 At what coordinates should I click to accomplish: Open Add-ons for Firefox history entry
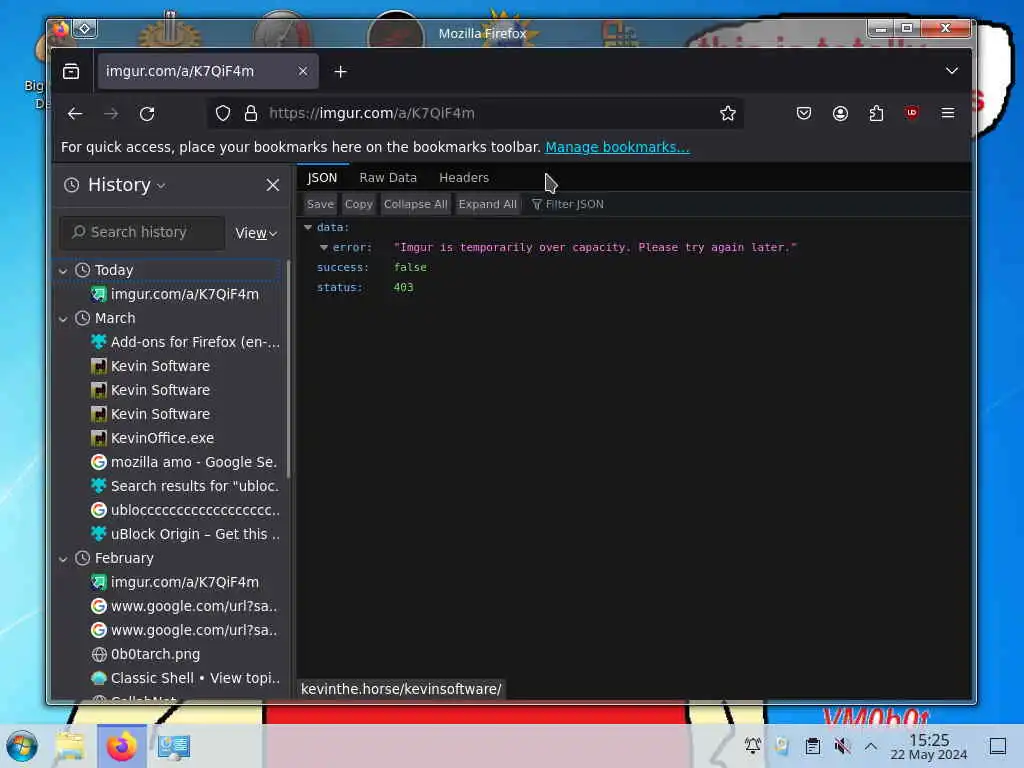click(185, 342)
